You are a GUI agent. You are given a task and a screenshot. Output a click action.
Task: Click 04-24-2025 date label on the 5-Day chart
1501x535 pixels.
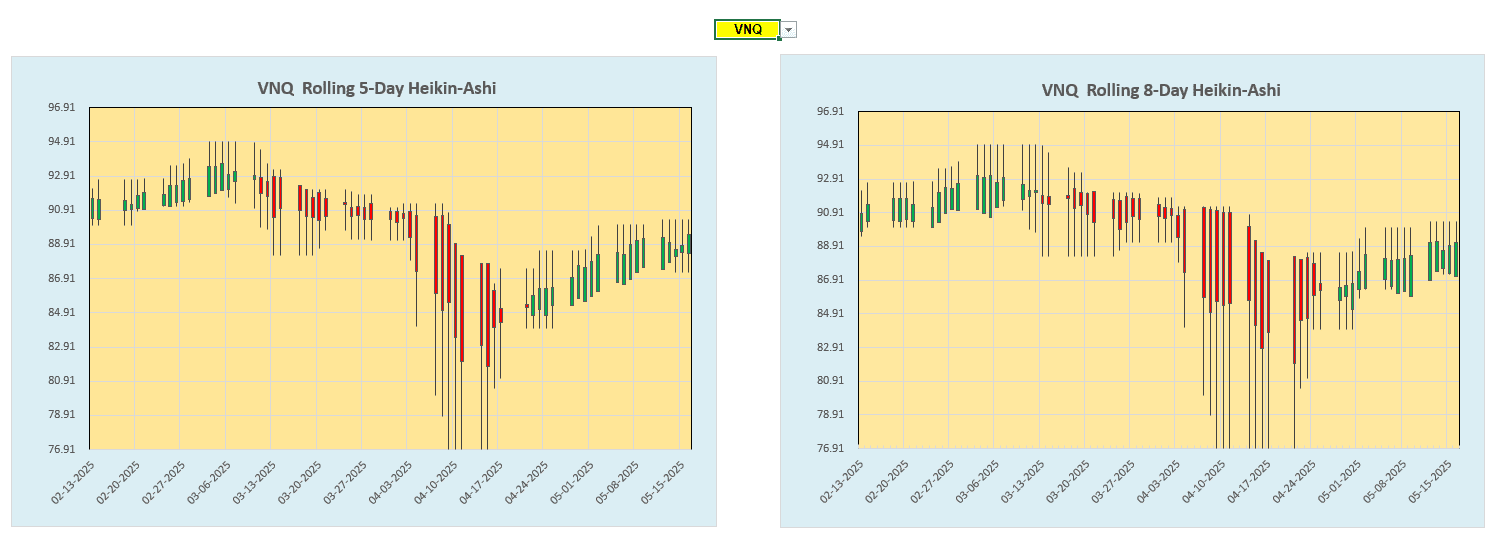526,483
